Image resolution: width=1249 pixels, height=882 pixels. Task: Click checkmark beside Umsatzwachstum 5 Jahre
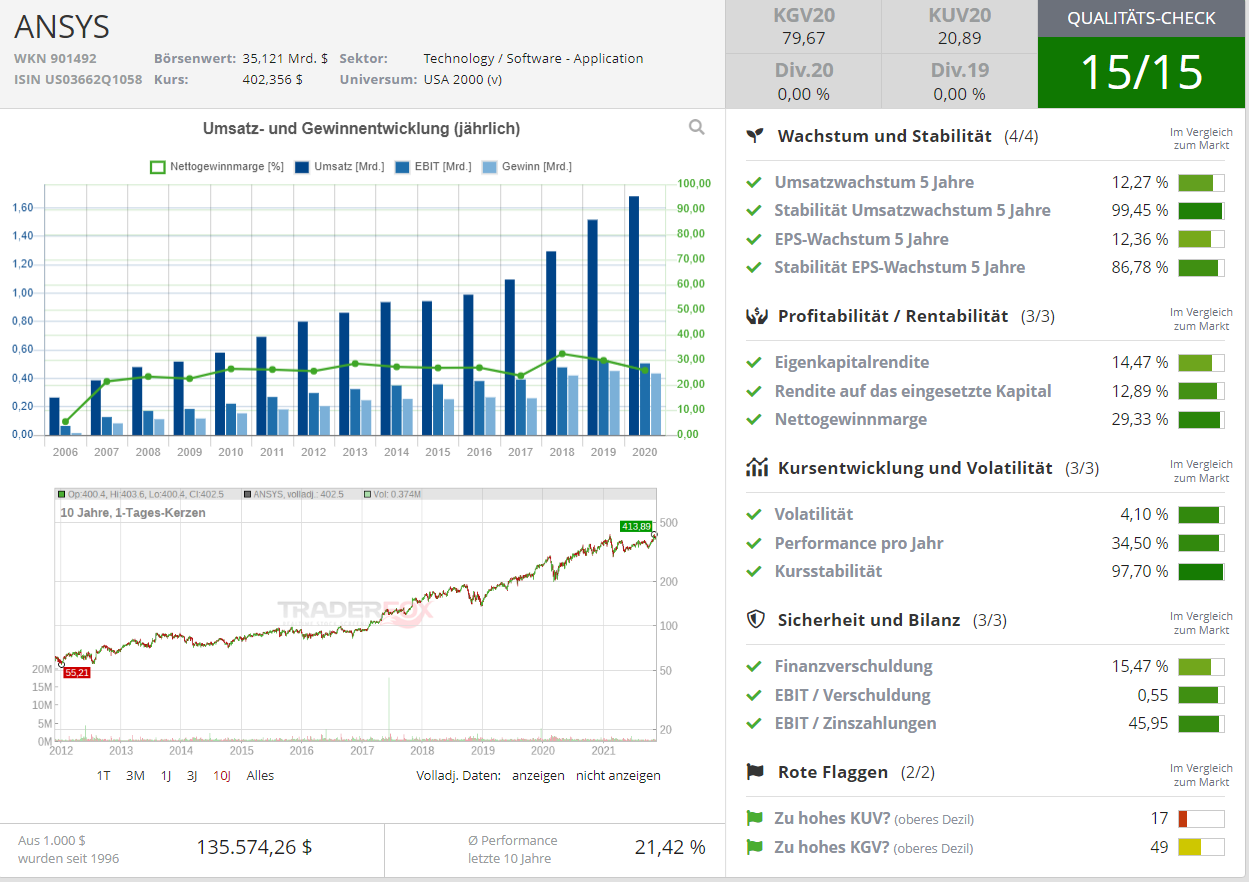pyautogui.click(x=754, y=182)
